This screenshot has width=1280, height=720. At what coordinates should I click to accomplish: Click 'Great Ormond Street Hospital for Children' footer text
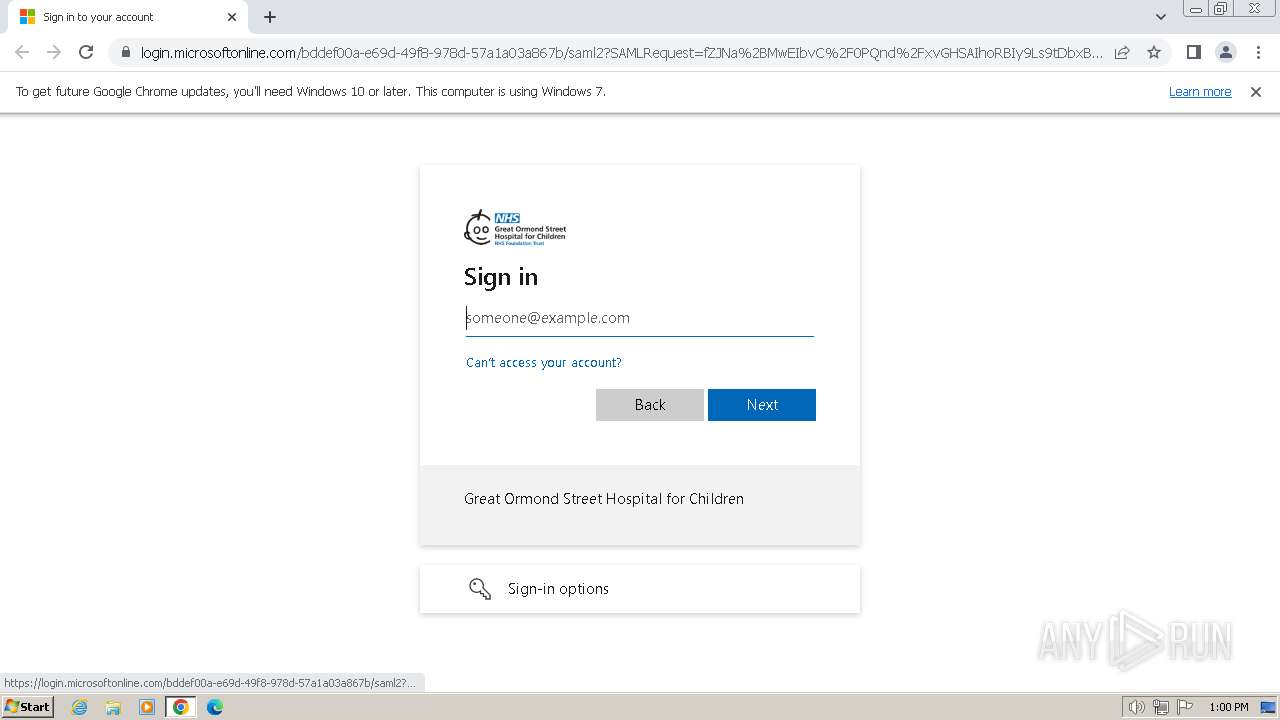(x=604, y=499)
